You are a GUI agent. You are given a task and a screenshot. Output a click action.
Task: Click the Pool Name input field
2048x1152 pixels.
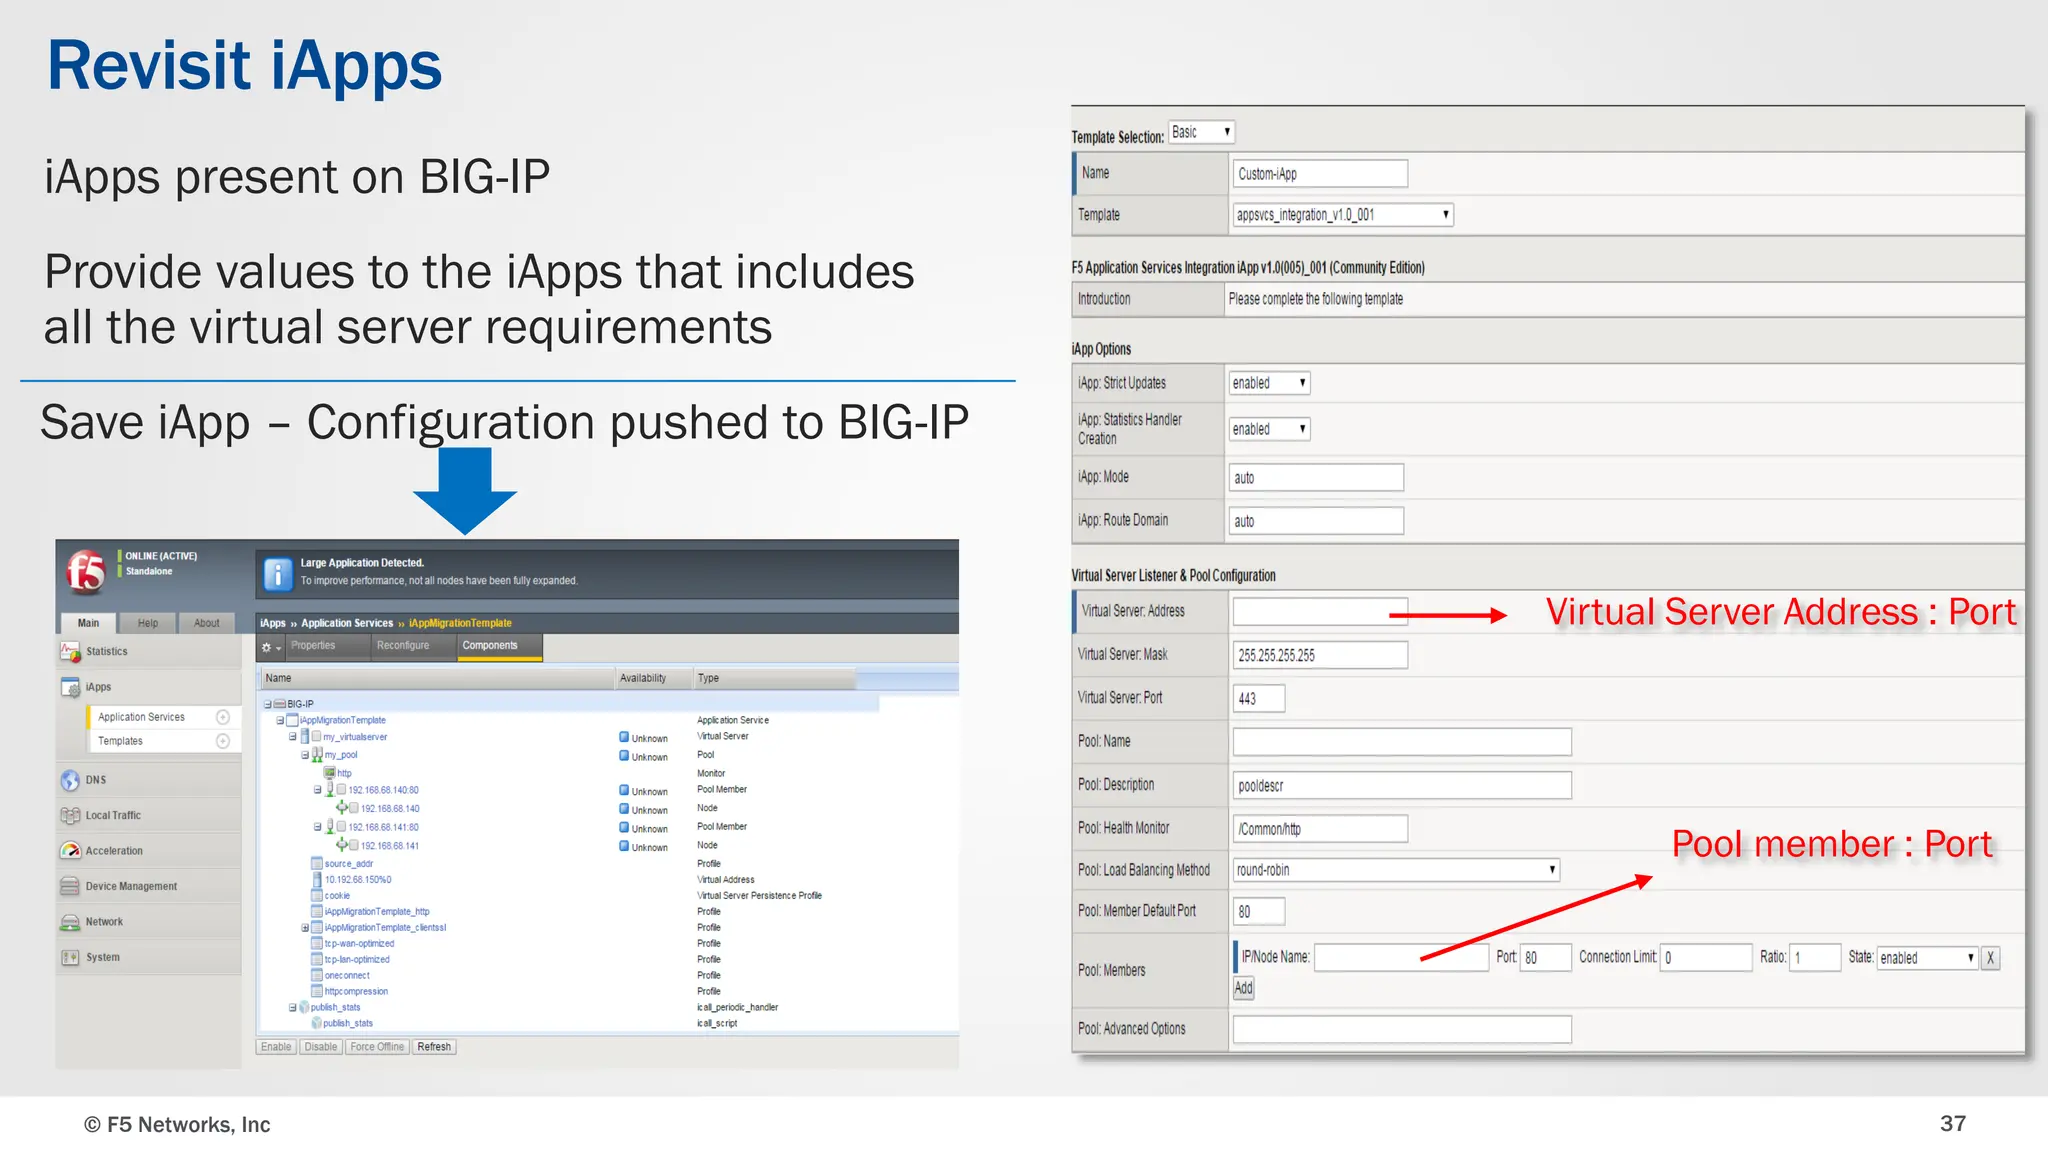click(x=1402, y=742)
